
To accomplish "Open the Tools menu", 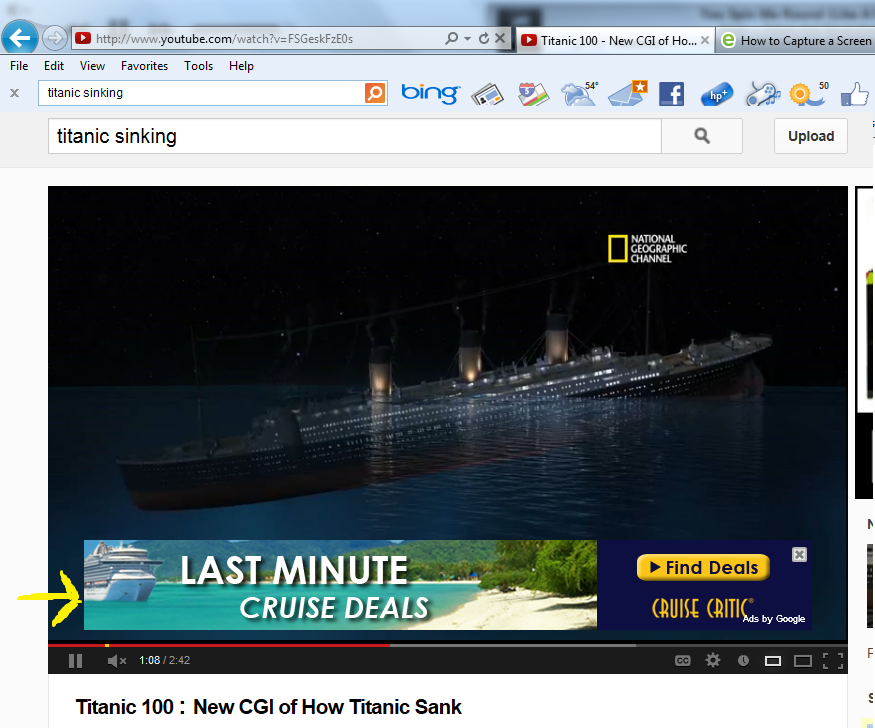I will point(199,66).
